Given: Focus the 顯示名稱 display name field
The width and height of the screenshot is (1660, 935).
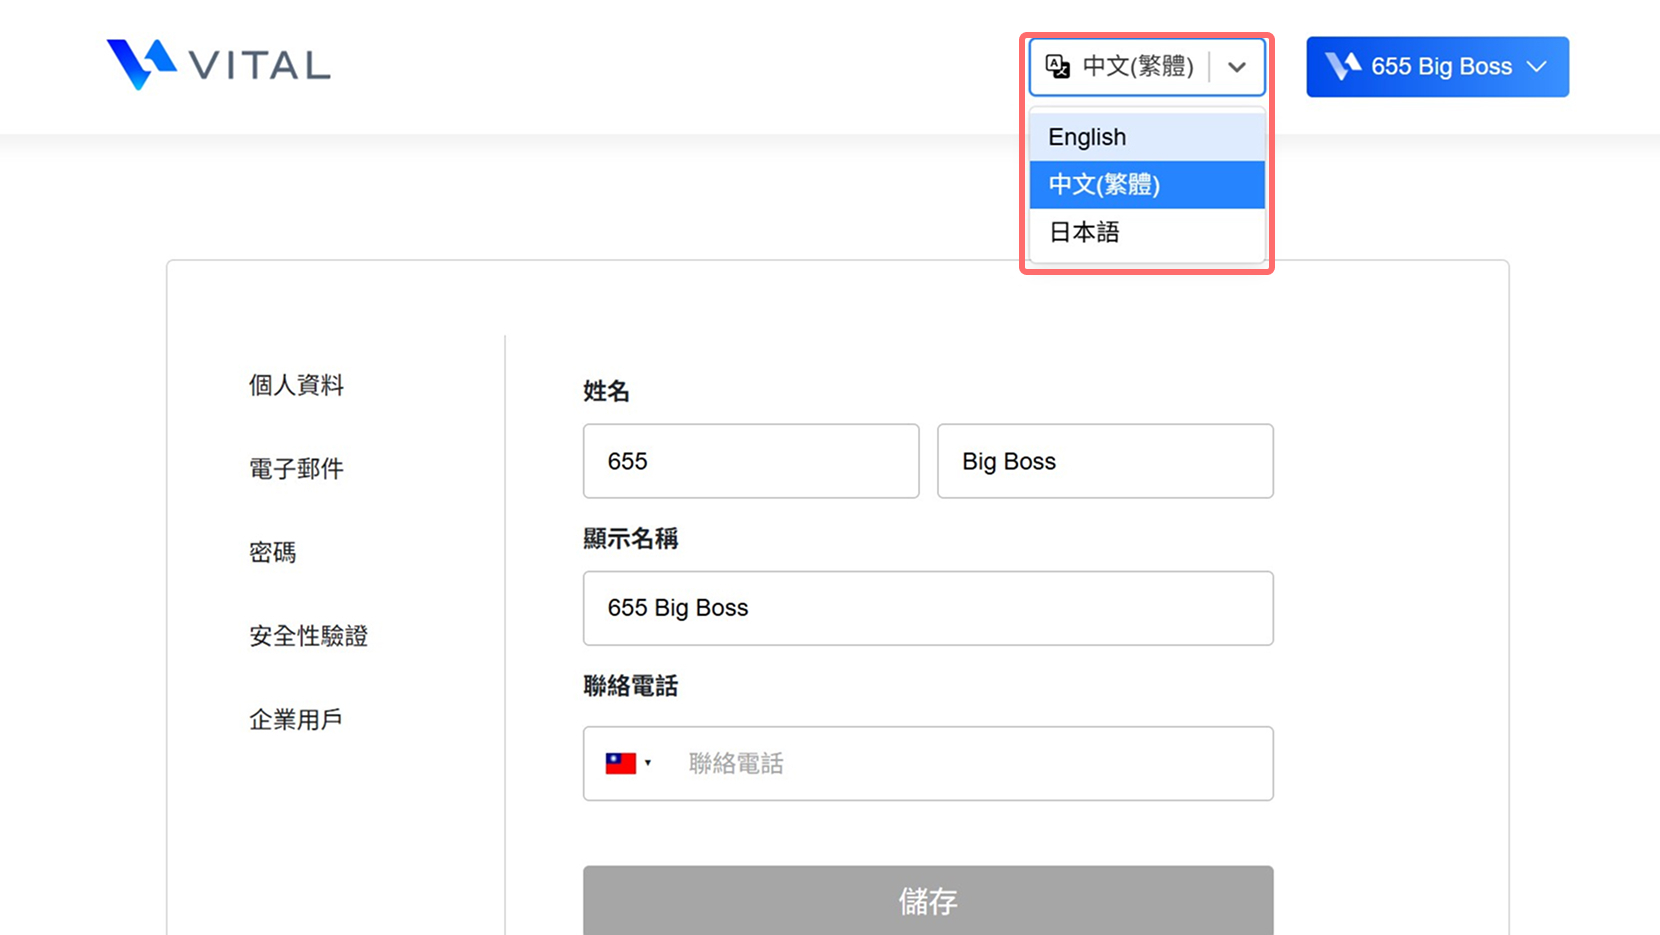Looking at the screenshot, I should click(x=928, y=608).
